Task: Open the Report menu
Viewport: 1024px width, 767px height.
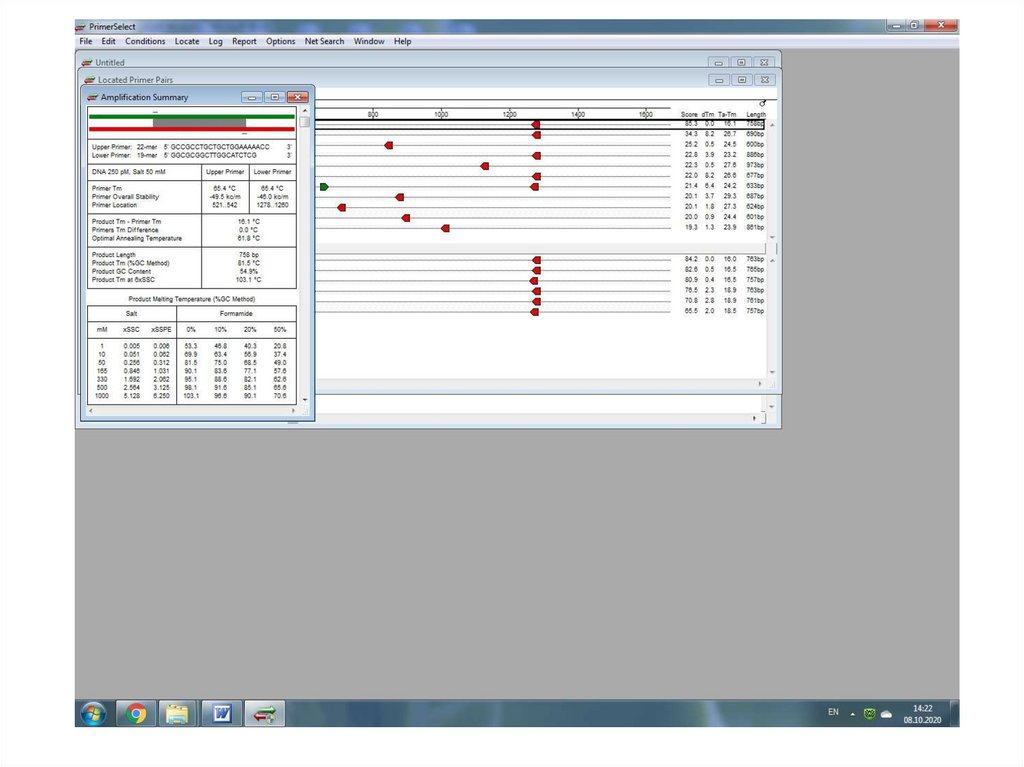Action: click(244, 41)
